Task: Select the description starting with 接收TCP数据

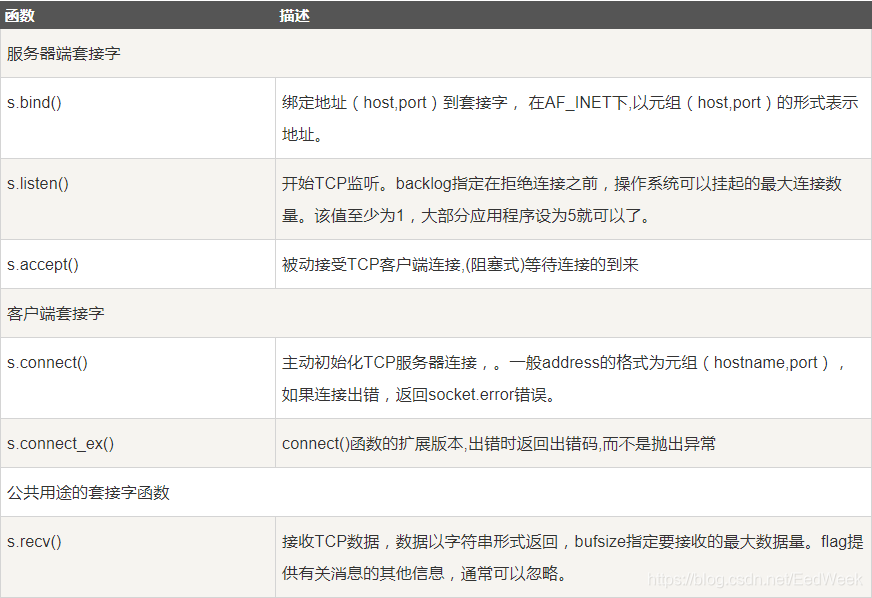Action: click(x=573, y=557)
